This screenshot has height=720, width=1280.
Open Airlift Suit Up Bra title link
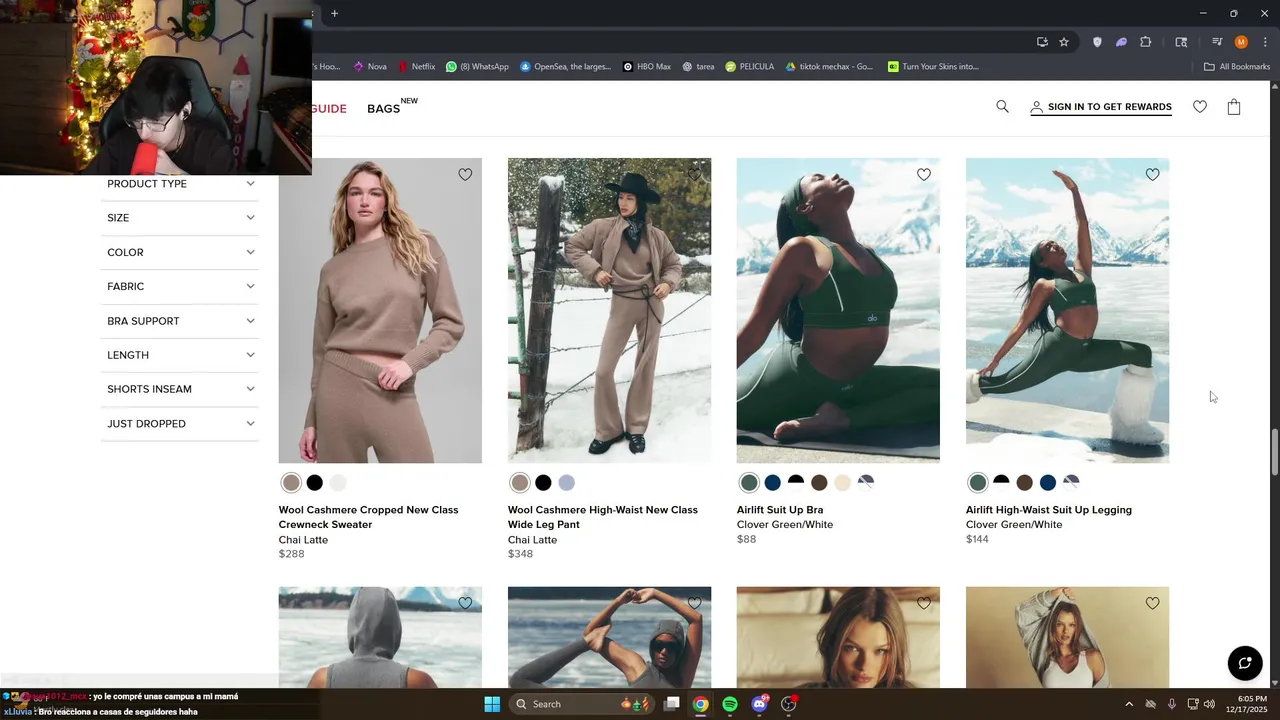pos(780,510)
